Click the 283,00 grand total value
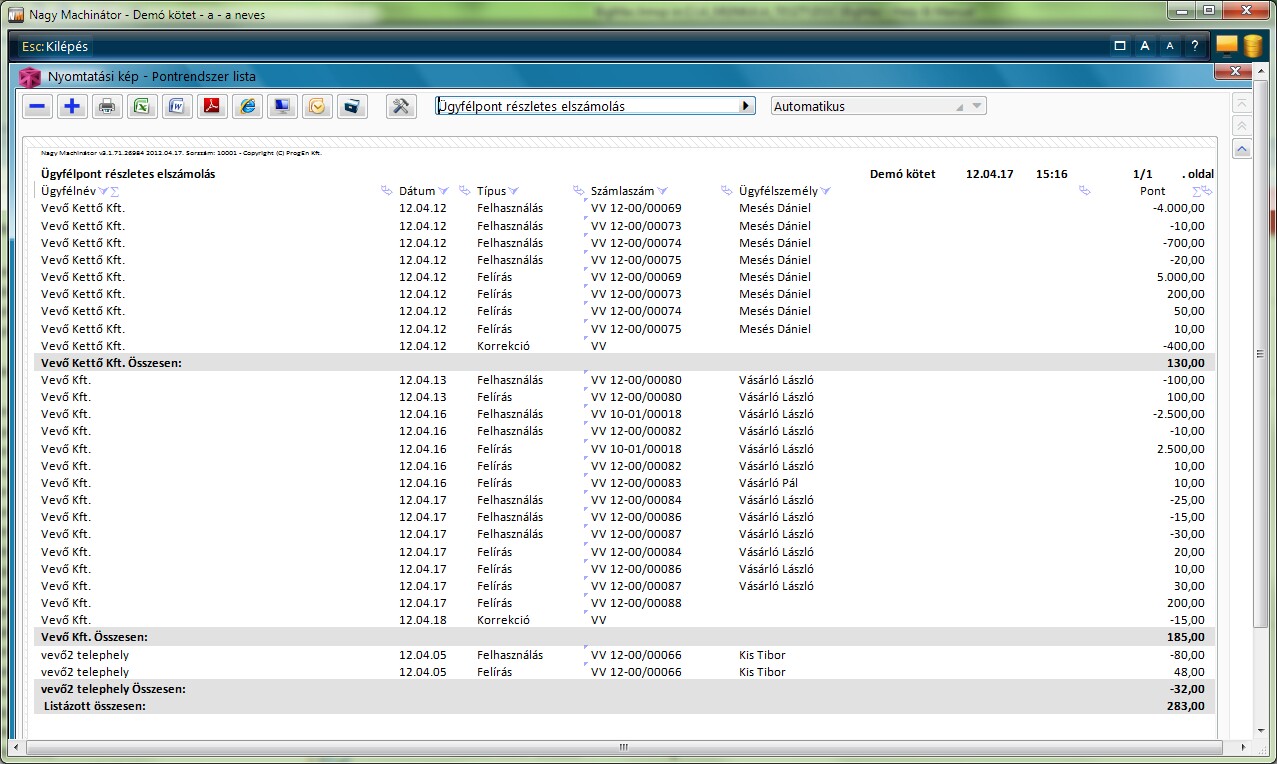1277x764 pixels. point(1185,706)
